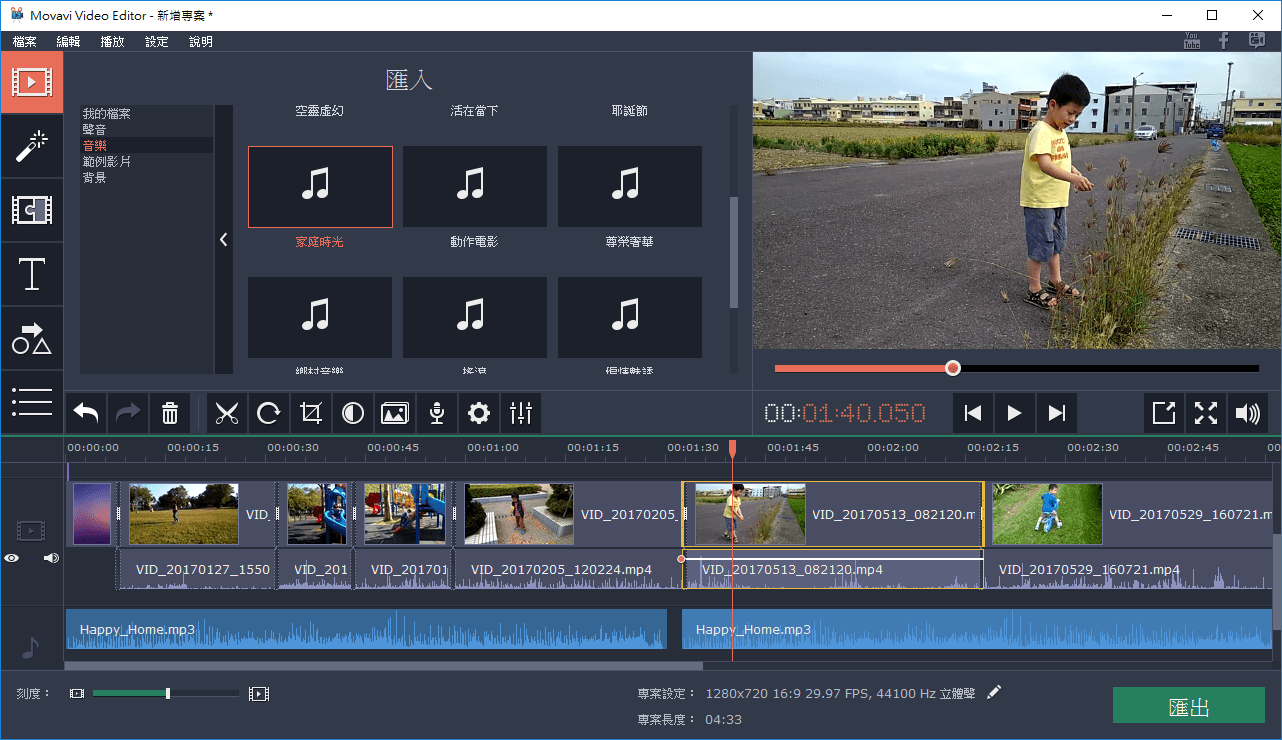The height and width of the screenshot is (740, 1282).
Task: Click the preview playback progress slider
Action: pos(952,367)
